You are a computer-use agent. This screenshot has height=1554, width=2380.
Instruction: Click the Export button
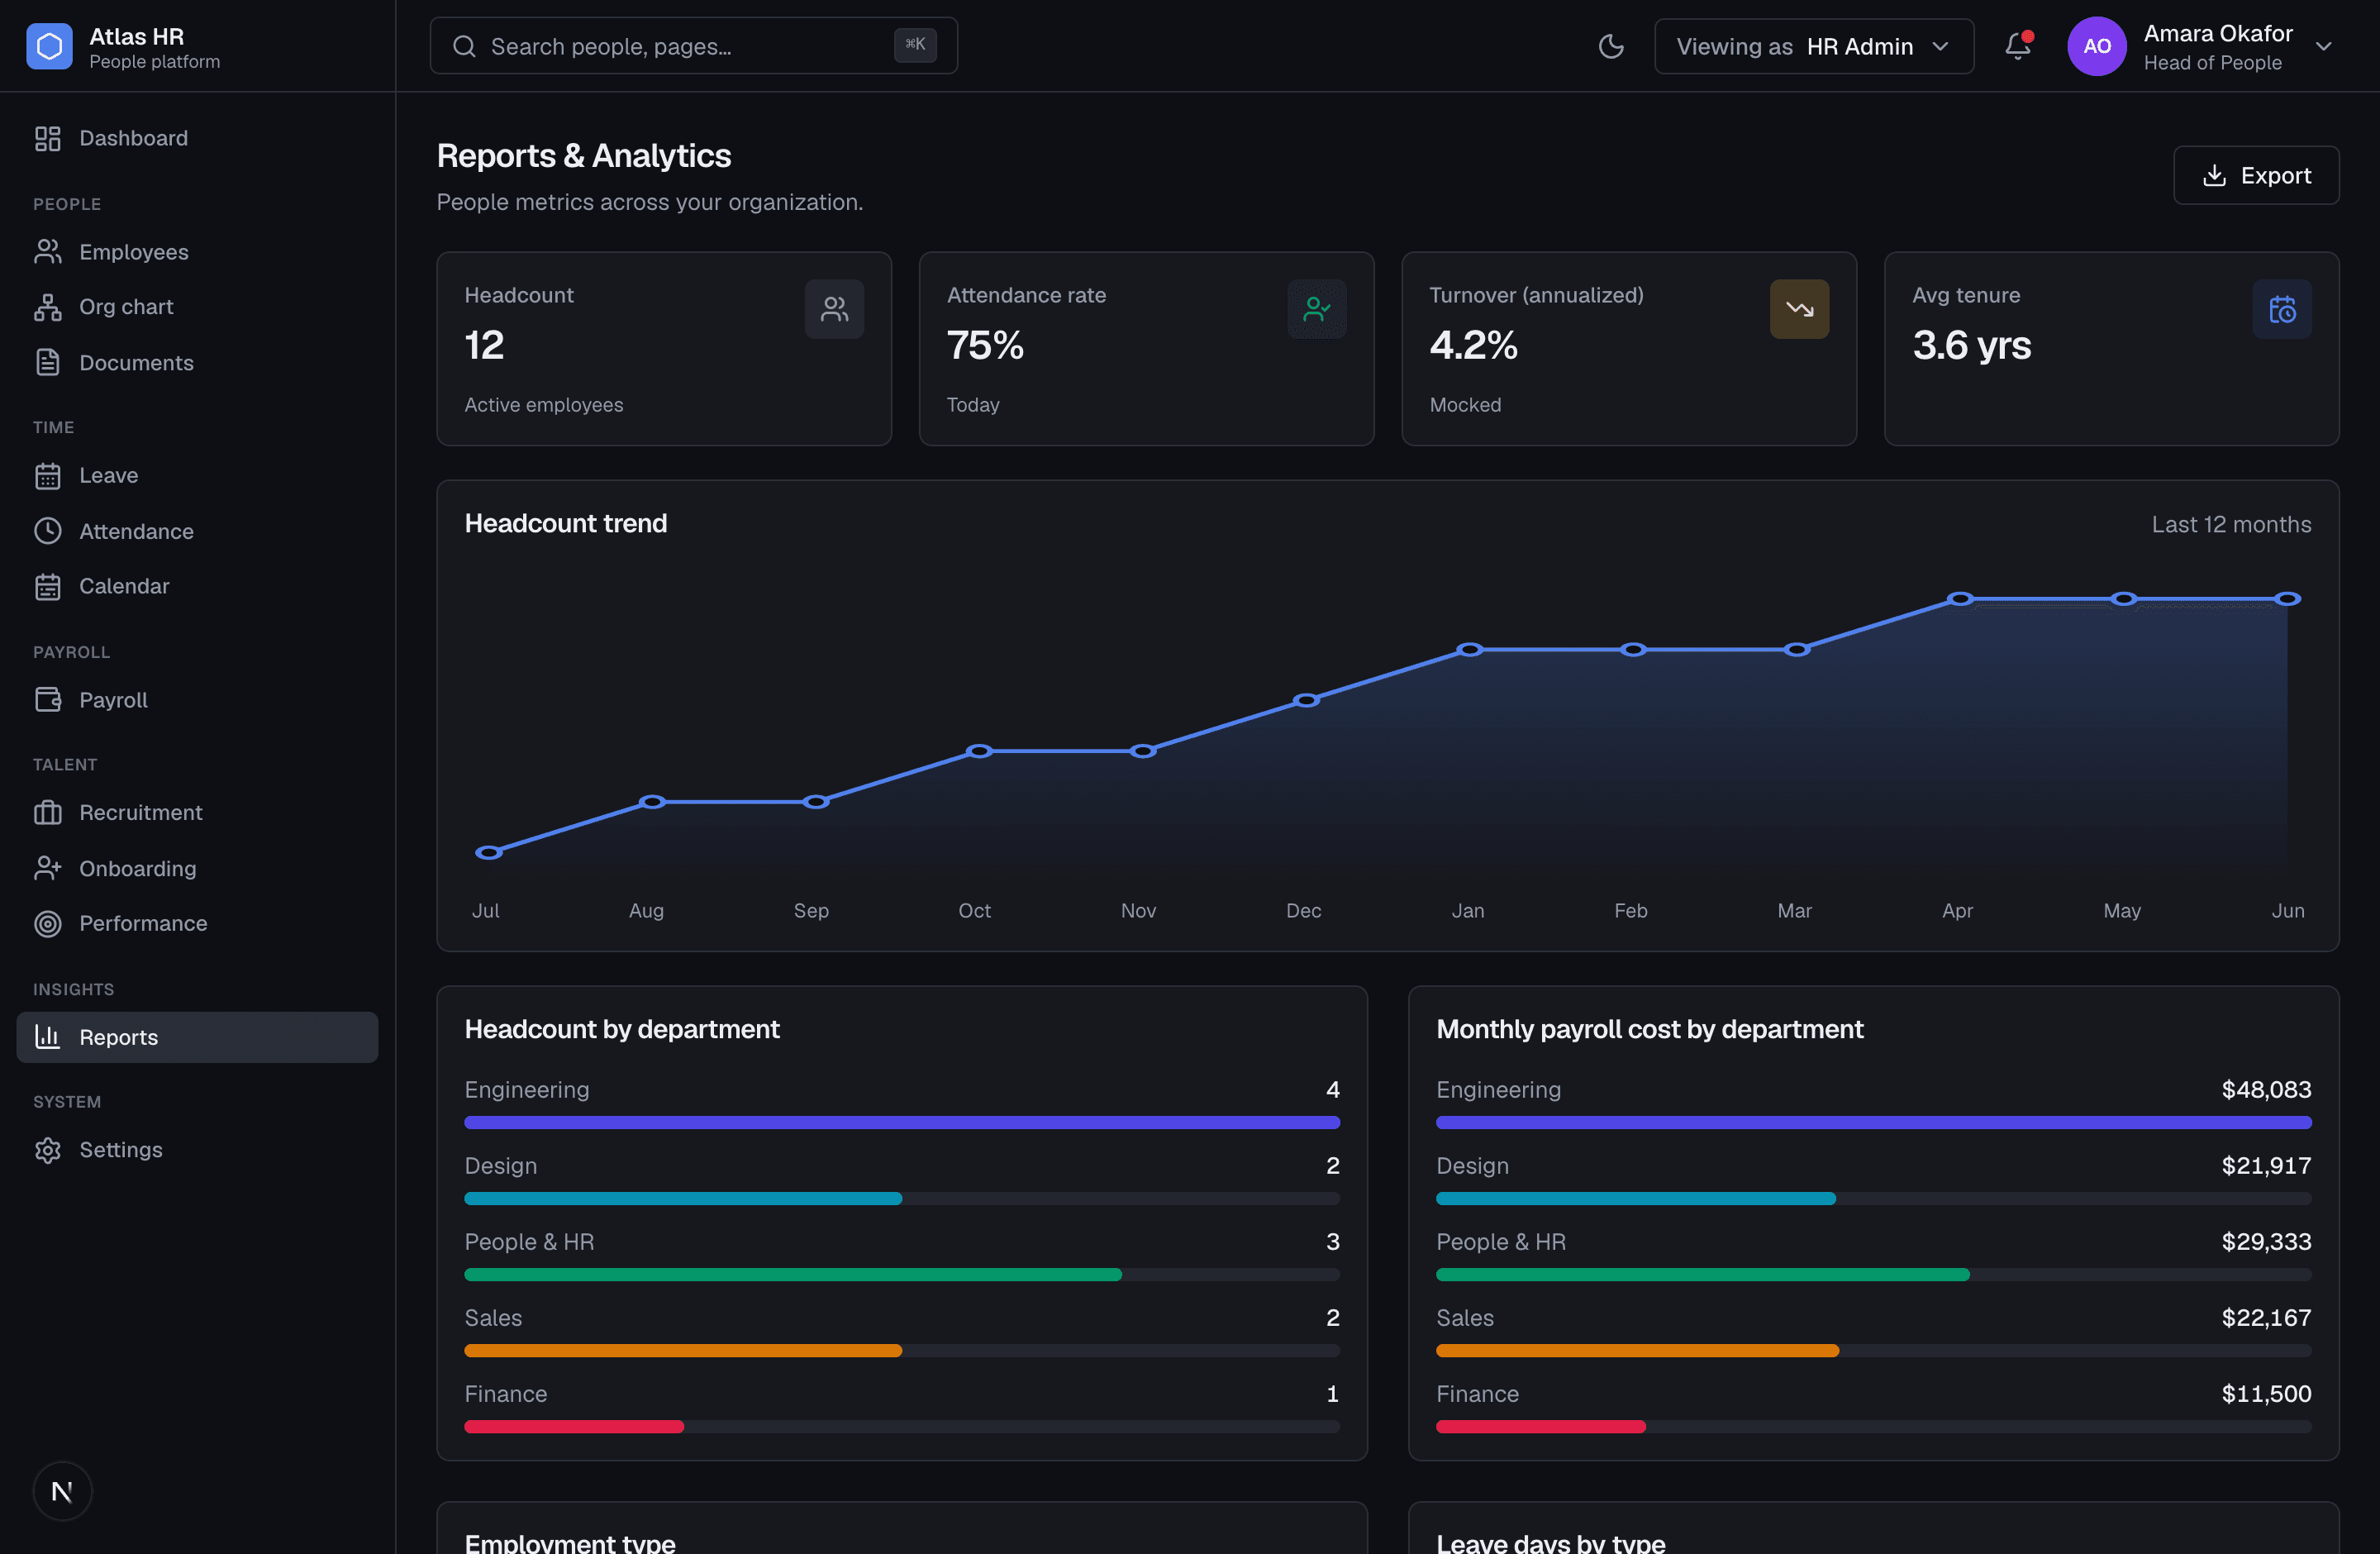pyautogui.click(x=2256, y=175)
